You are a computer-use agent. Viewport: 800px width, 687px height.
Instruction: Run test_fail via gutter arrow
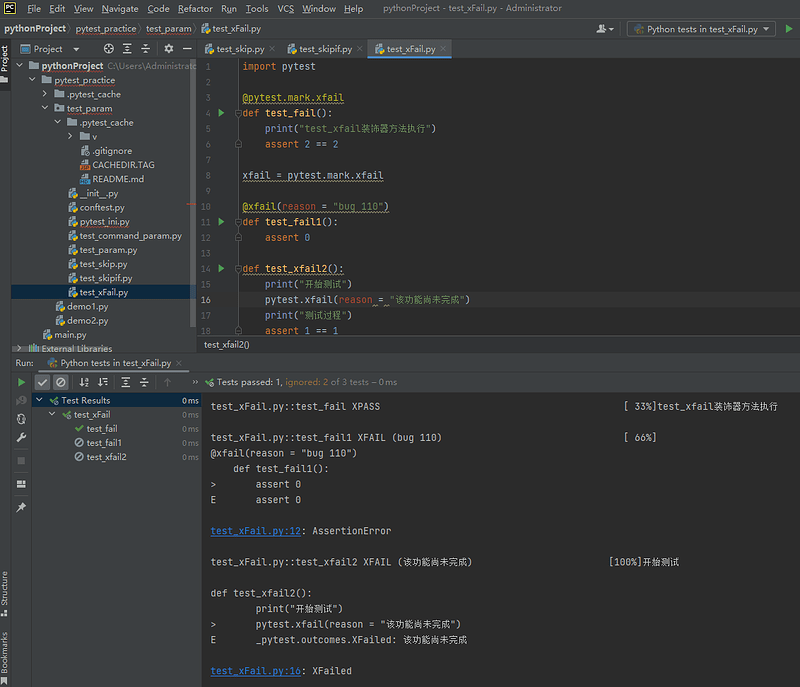pos(221,113)
